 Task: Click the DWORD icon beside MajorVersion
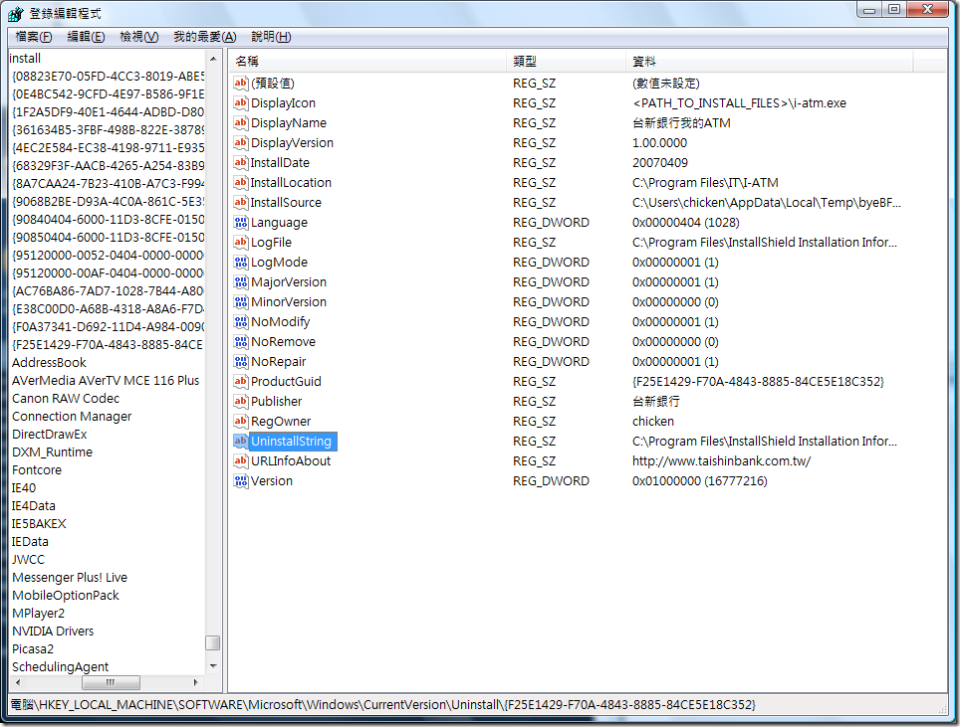pyautogui.click(x=239, y=281)
